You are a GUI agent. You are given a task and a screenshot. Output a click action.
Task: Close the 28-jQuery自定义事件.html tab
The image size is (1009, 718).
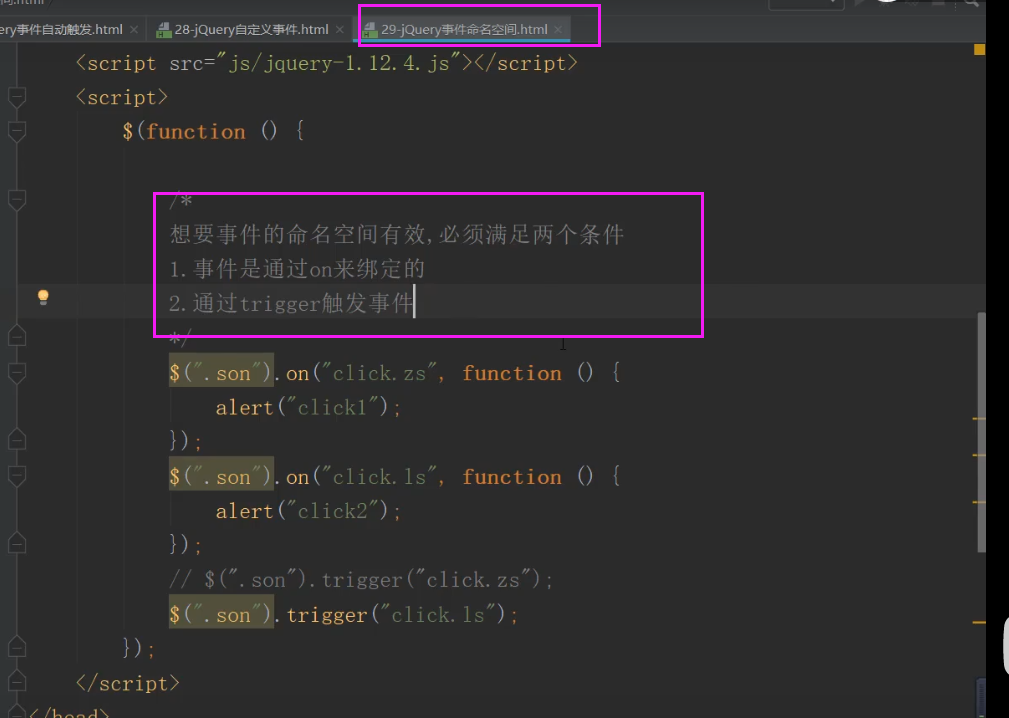coord(340,30)
